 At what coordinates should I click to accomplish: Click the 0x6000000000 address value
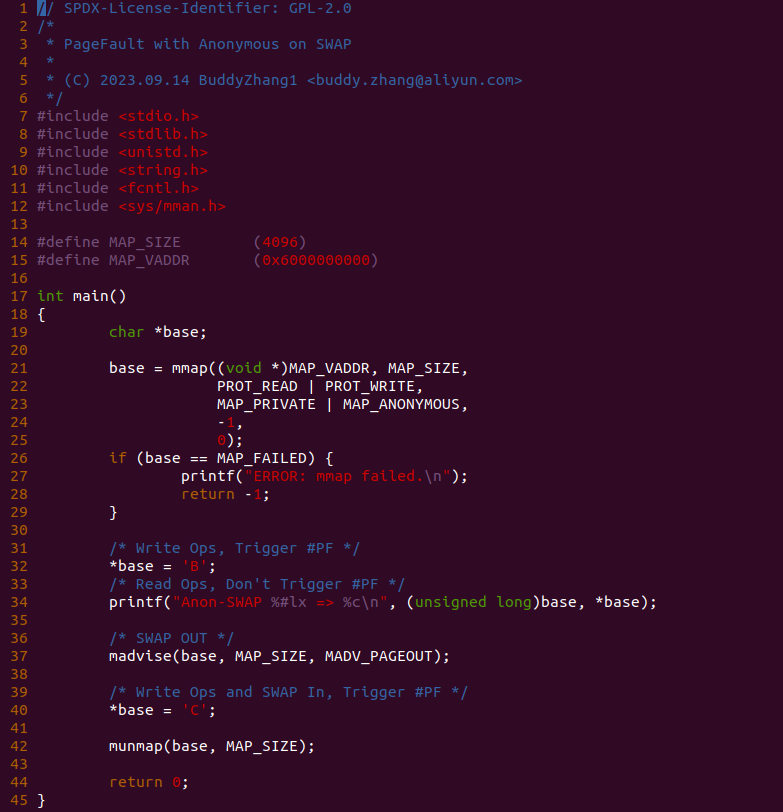coord(316,260)
